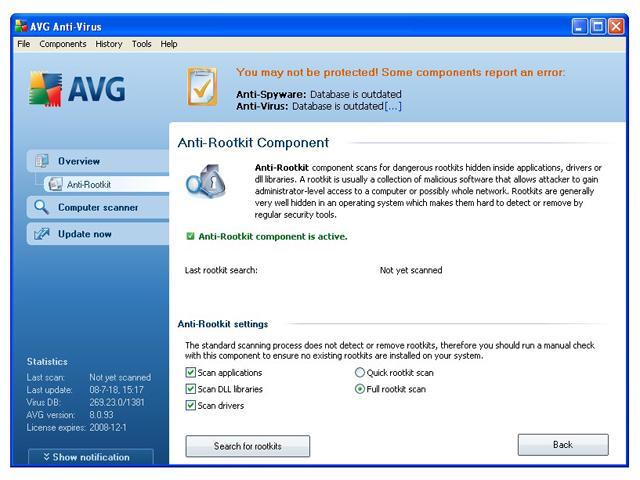Click the Last update value 08-7-18, 15:17
Image resolution: width=640 pixels, height=480 pixels.
point(116,389)
